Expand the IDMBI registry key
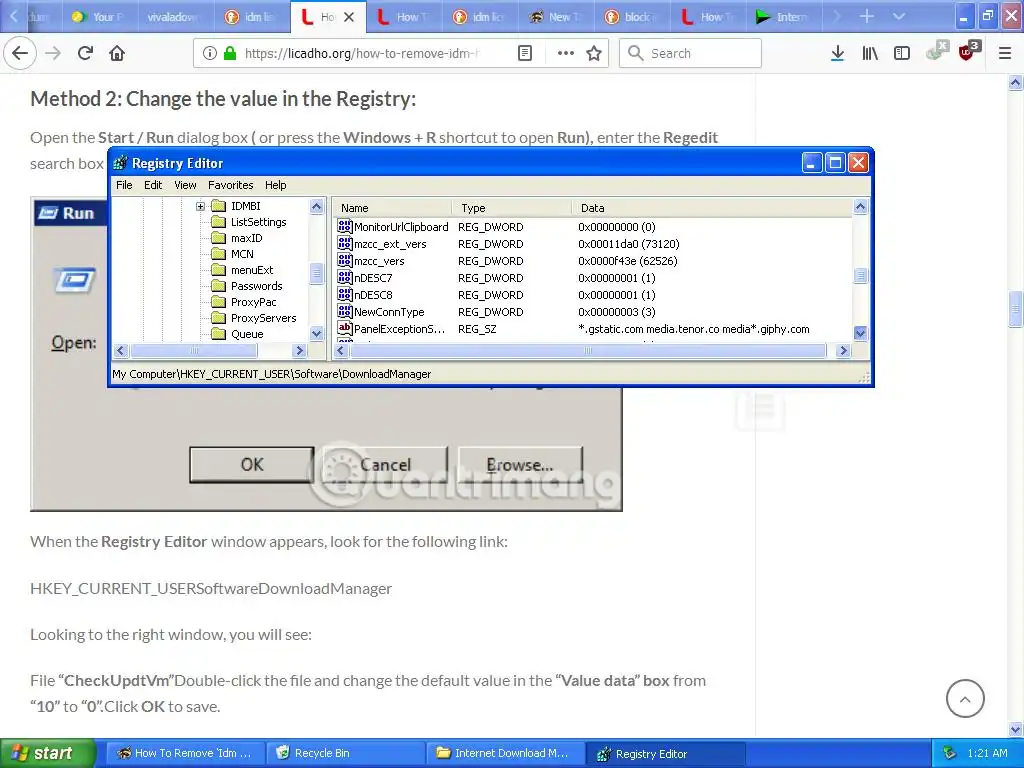Viewport: 1024px width, 768px height. pos(200,206)
